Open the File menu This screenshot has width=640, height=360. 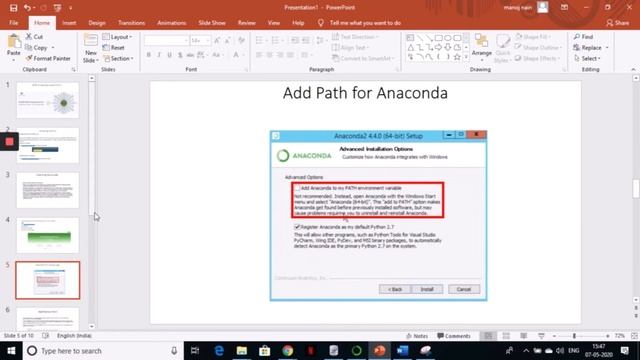click(13, 23)
